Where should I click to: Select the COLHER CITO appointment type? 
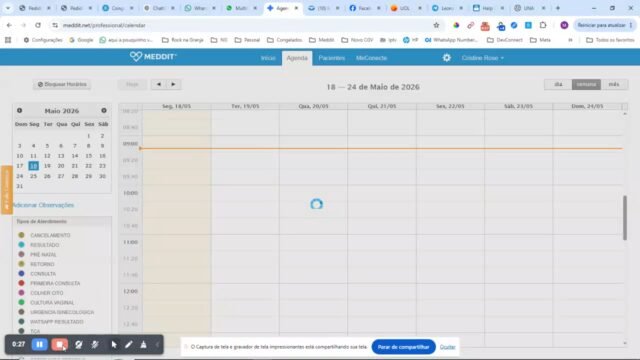click(47, 293)
